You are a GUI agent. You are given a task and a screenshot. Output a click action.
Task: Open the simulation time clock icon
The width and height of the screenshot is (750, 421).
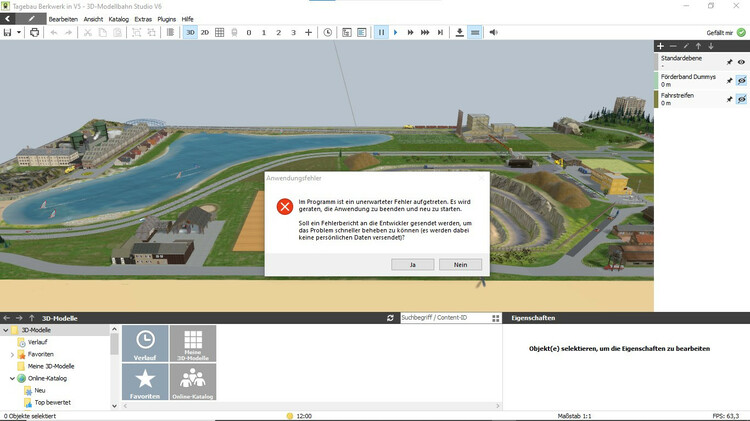point(328,33)
